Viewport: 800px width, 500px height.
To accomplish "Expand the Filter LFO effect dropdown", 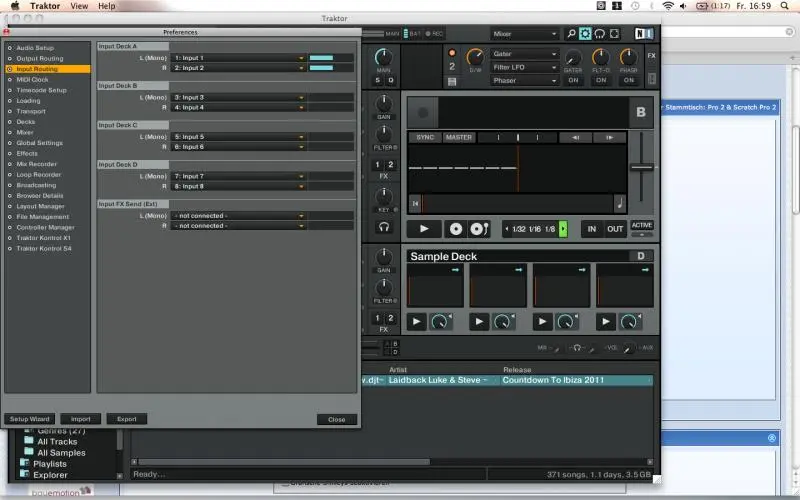I will point(524,67).
